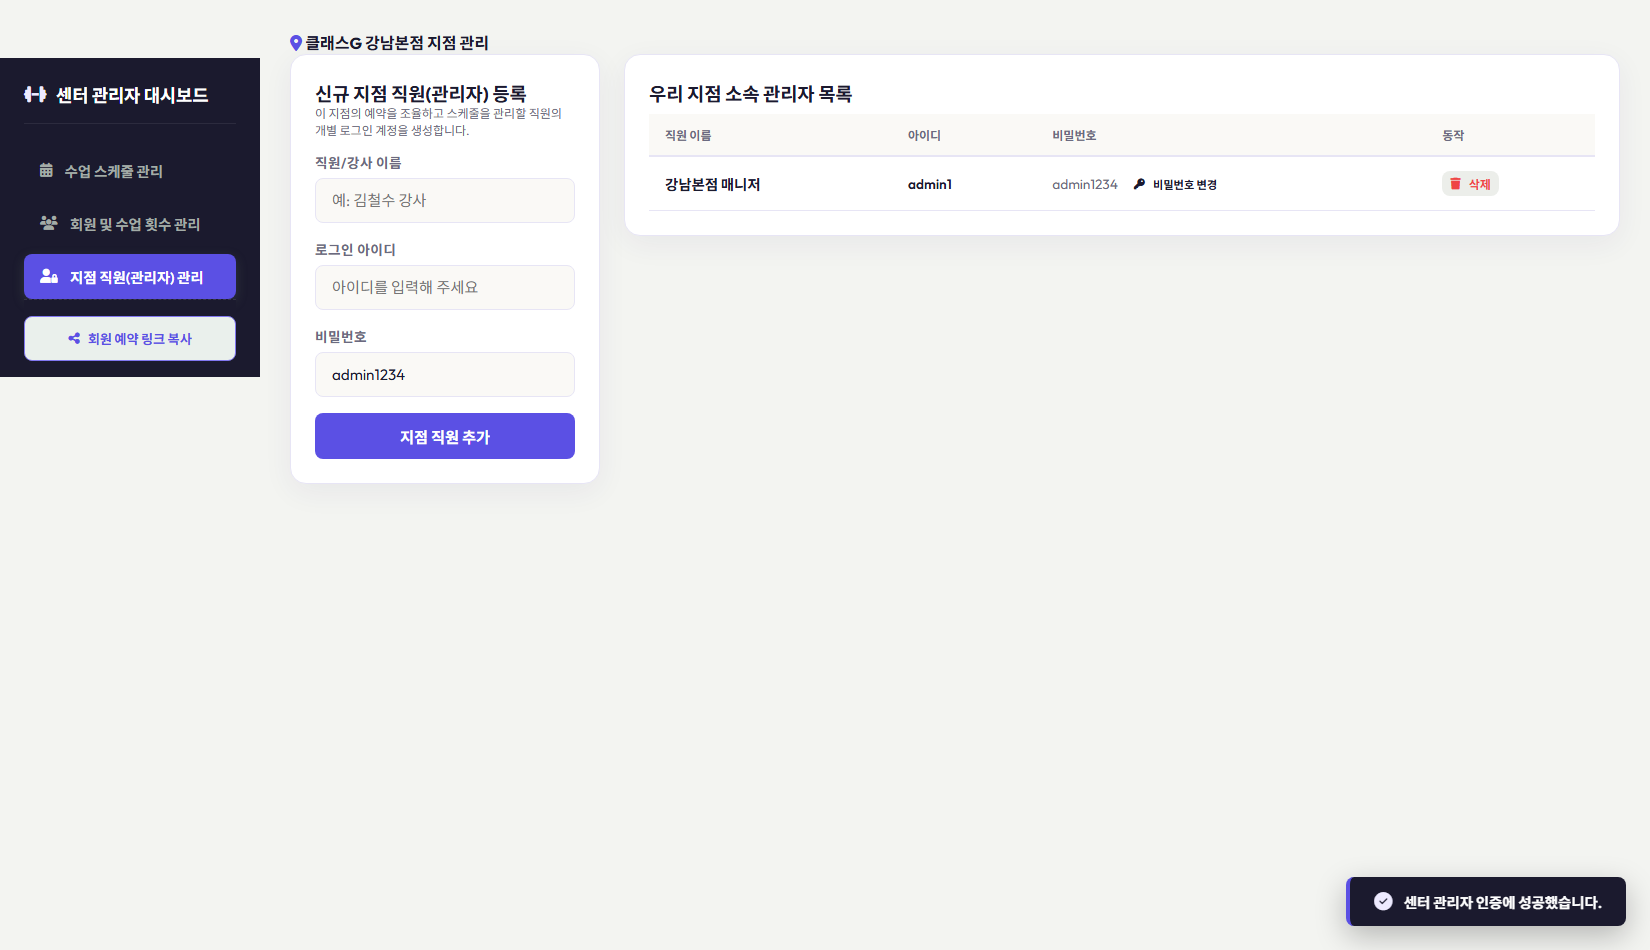Click the calendar icon beside 수업 스케줄 관리
1650x950 pixels.
pos(46,170)
